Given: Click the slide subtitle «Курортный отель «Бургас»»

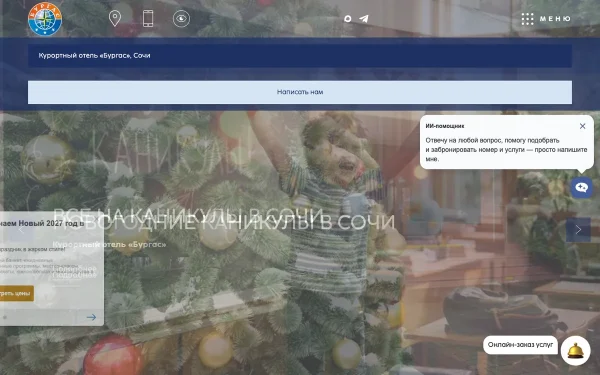Looking at the screenshot, I should pos(109,244).
